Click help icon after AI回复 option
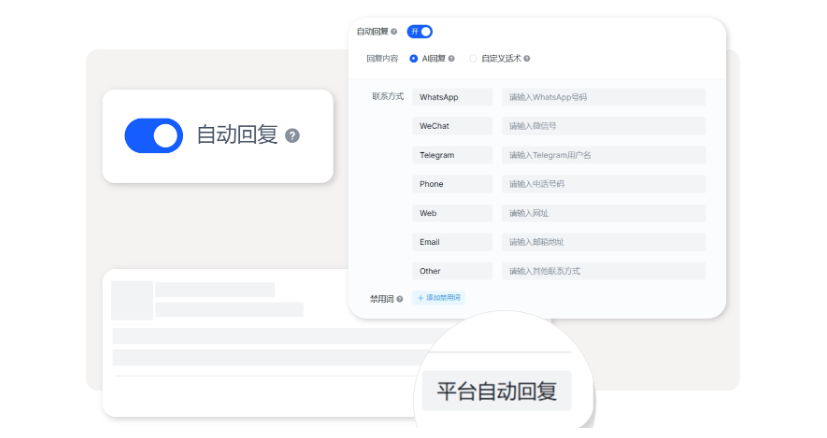Screen dimensions: 827x438 [x=452, y=59]
